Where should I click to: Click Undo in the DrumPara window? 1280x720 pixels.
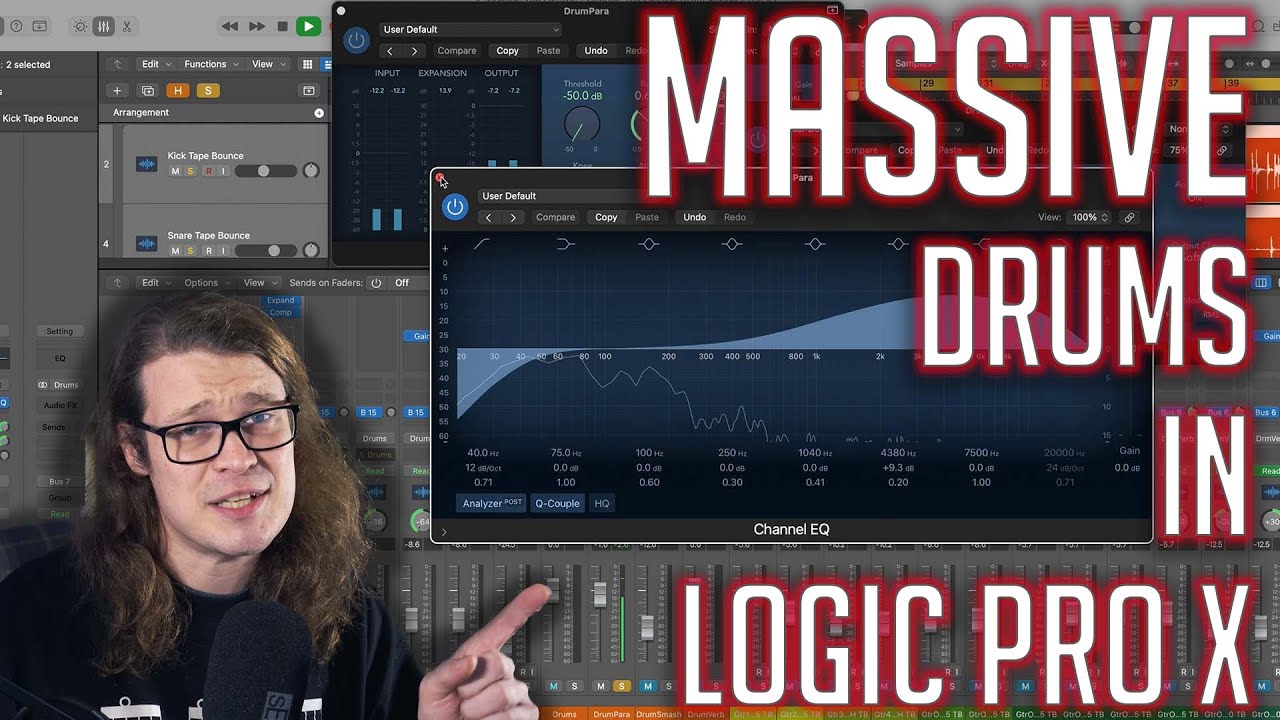(596, 51)
